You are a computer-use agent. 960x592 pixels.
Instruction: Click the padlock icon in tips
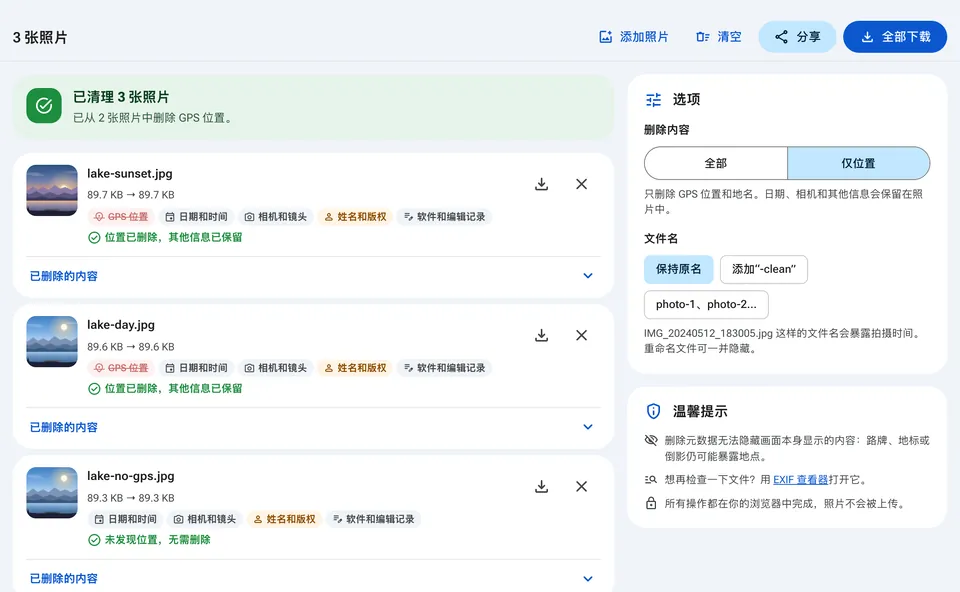[651, 503]
